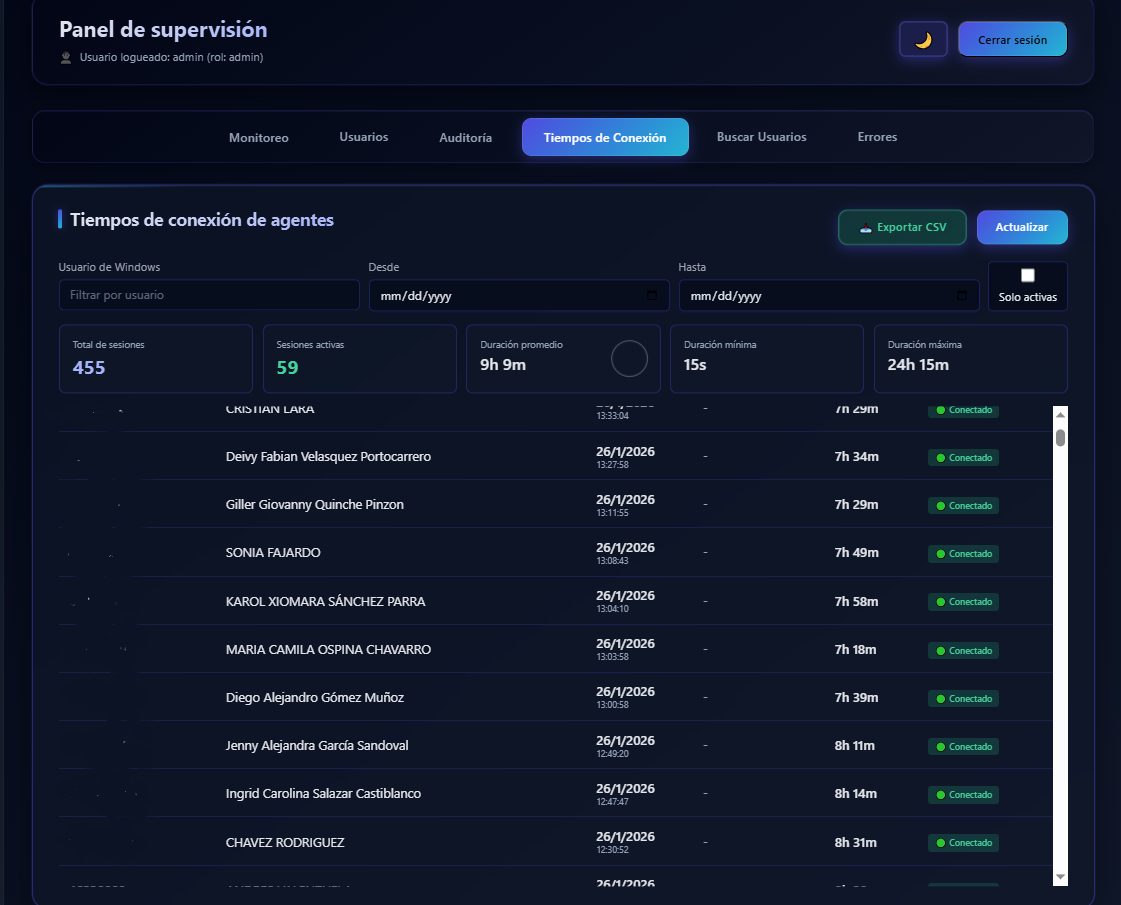1121x905 pixels.
Task: Toggle dark mode with the moon icon
Action: click(922, 38)
